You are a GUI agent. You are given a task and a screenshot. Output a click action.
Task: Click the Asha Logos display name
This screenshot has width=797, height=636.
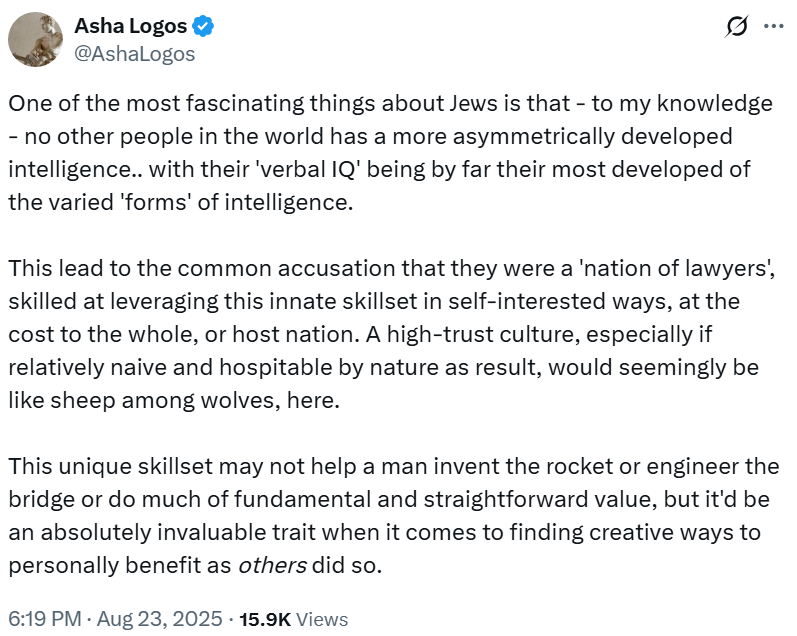click(133, 27)
